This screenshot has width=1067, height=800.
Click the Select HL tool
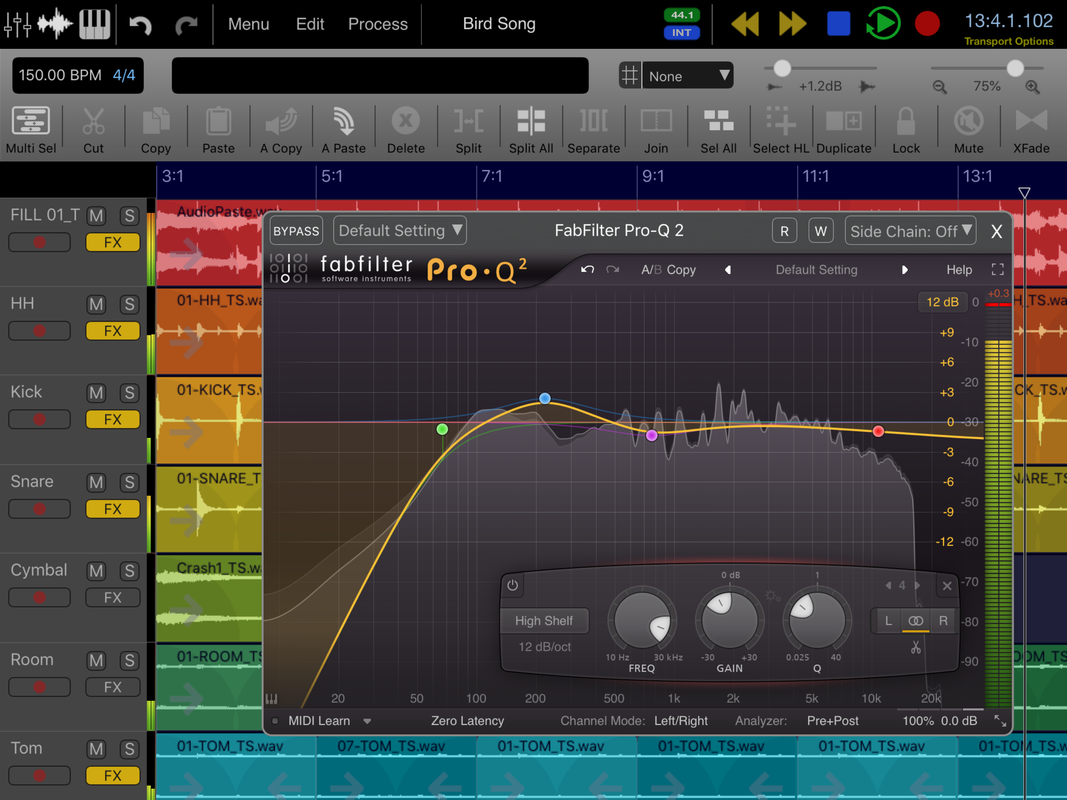781,131
